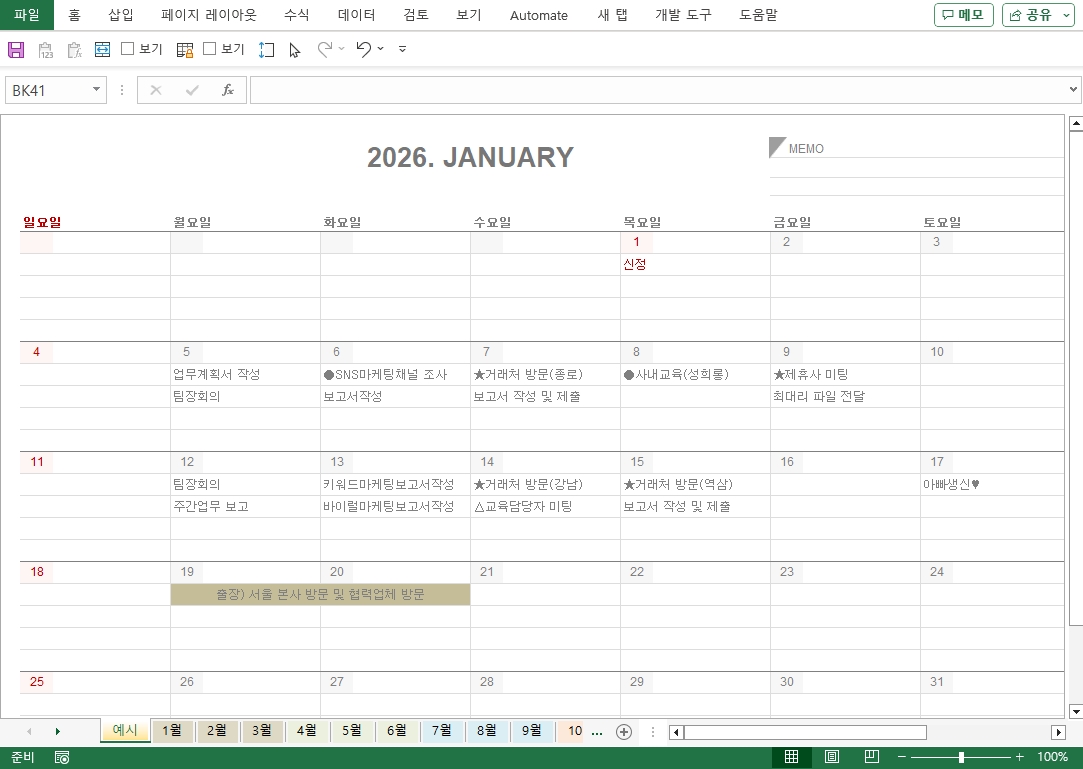This screenshot has height=769, width=1083.
Task: Click the macro record icon in status bar
Action: pos(62,757)
